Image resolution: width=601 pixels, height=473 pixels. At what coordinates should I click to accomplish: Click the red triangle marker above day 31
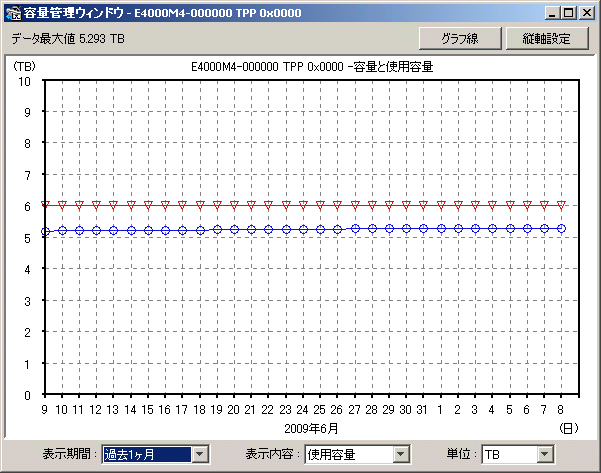click(x=423, y=205)
